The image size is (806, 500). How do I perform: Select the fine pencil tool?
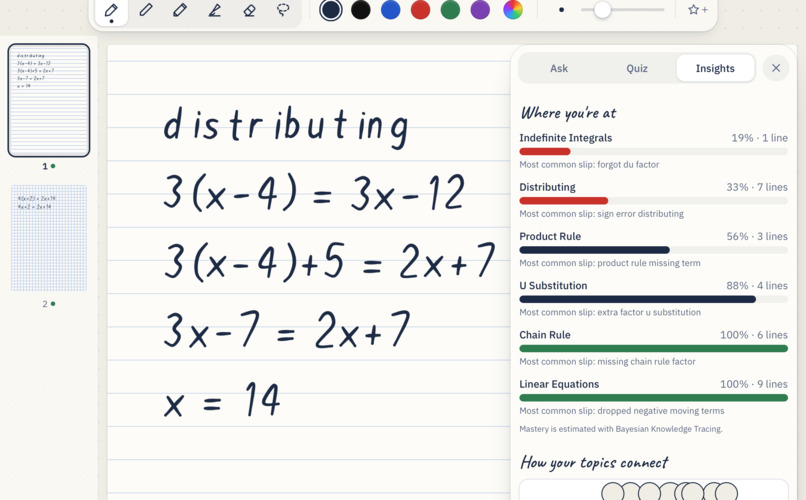[146, 10]
